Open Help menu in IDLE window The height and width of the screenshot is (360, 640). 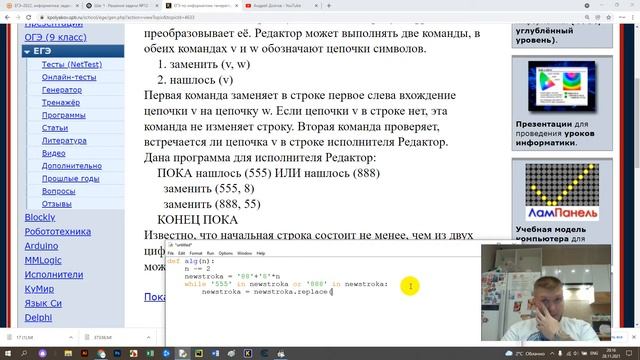click(x=261, y=253)
